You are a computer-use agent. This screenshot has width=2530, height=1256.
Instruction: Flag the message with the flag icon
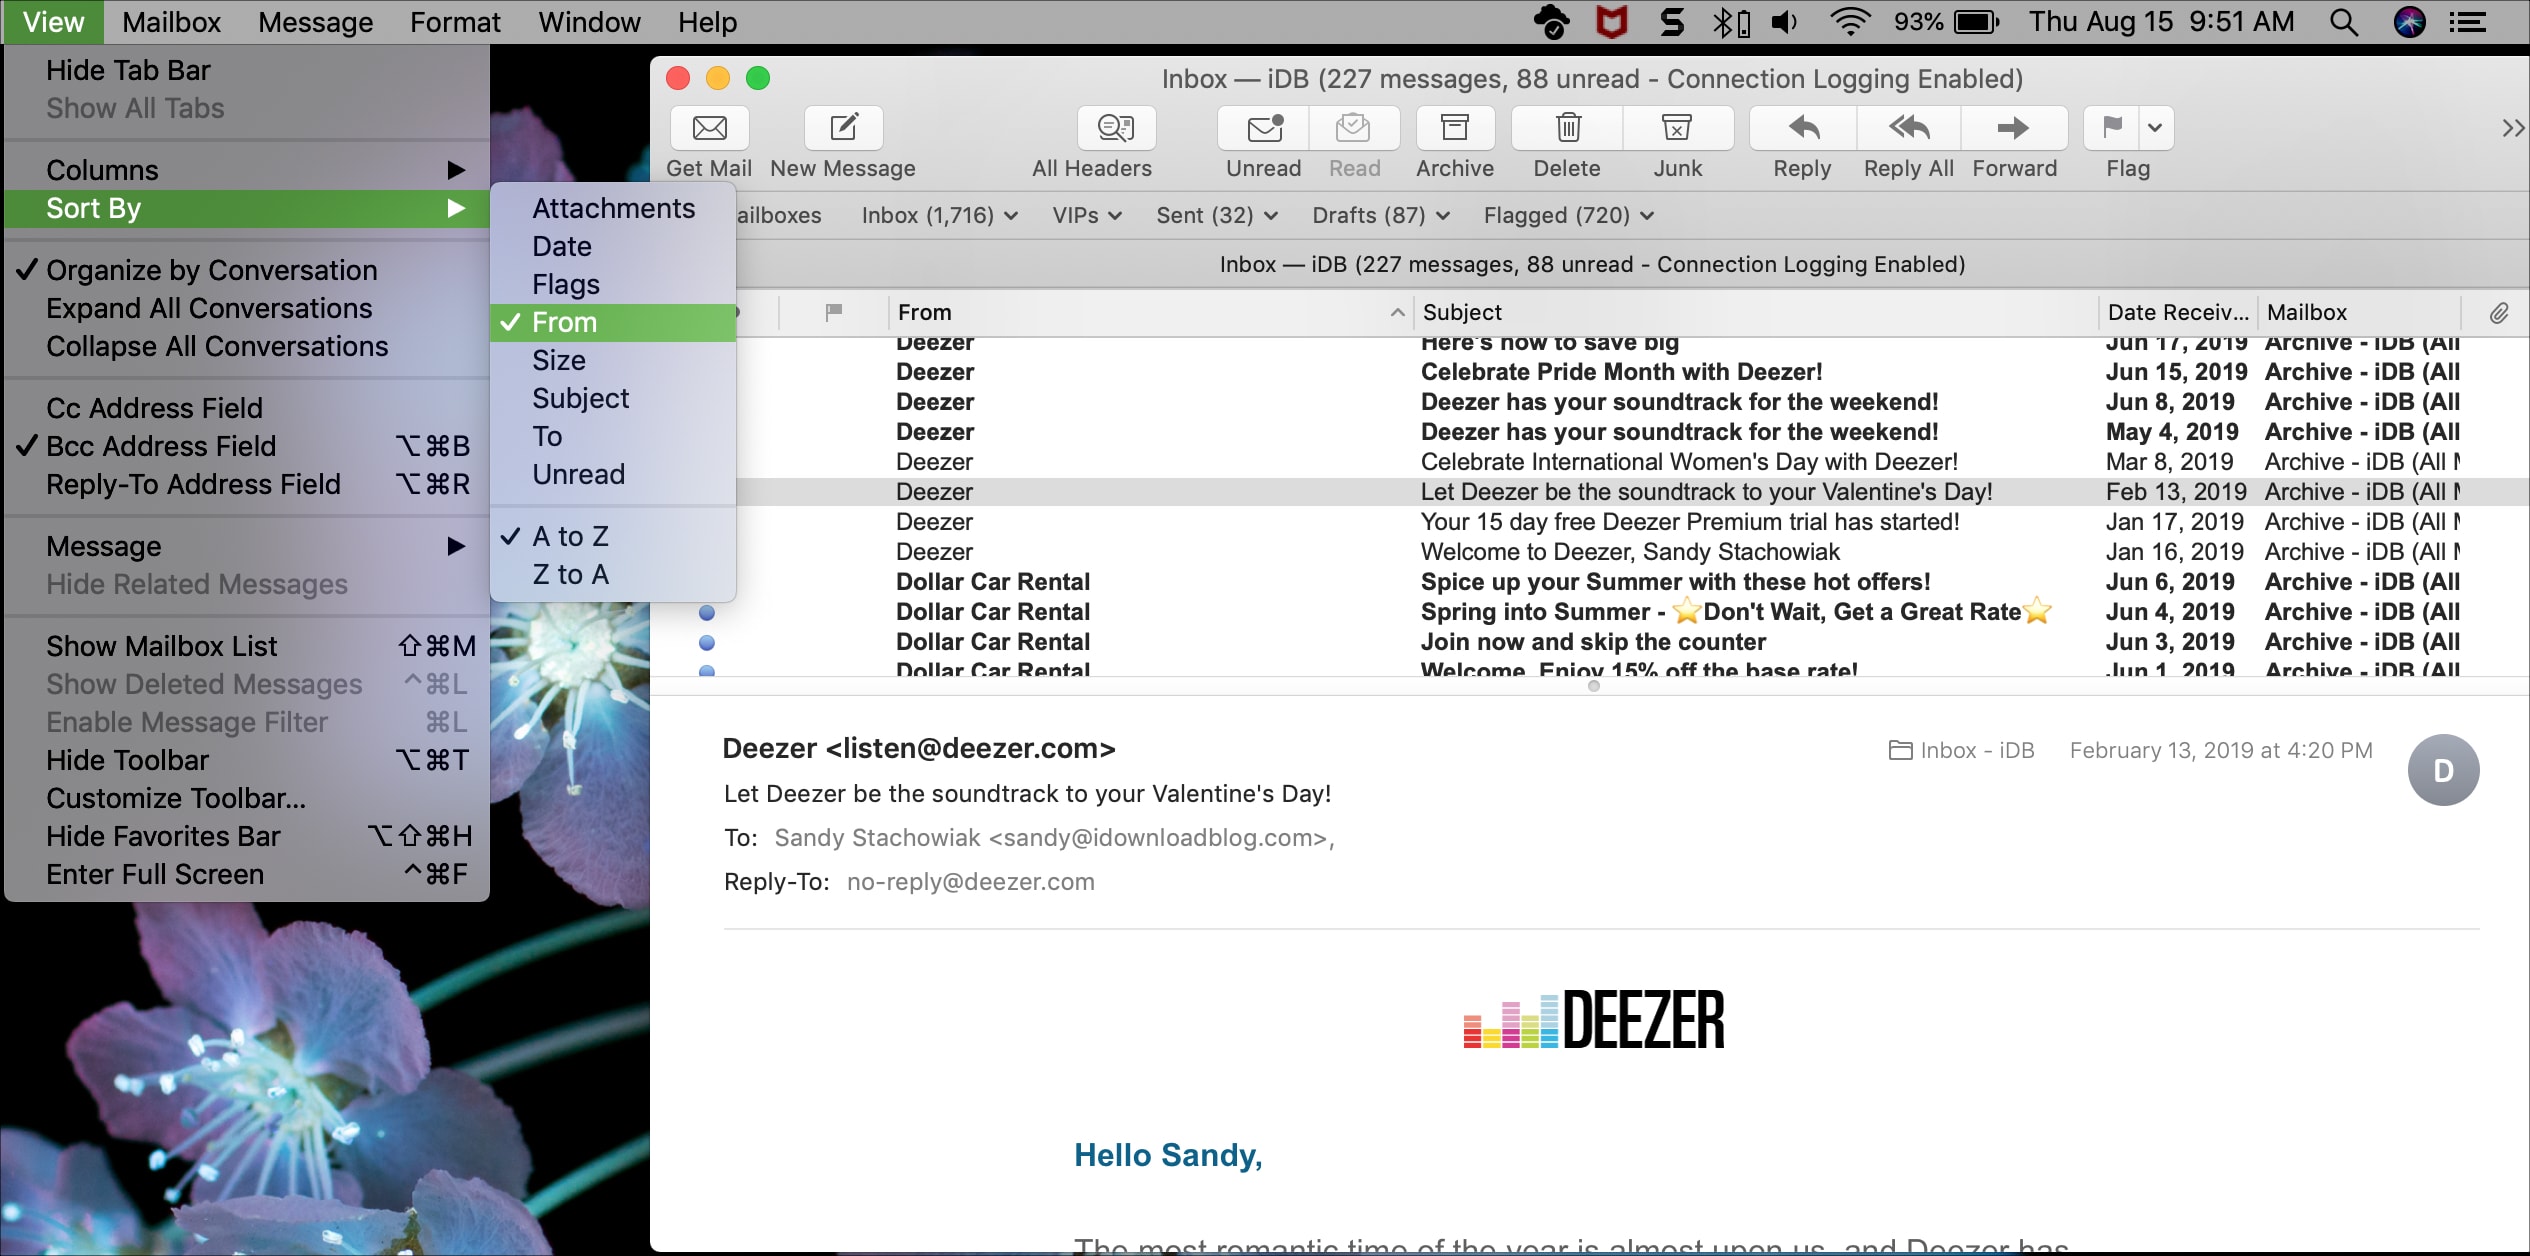(2112, 128)
